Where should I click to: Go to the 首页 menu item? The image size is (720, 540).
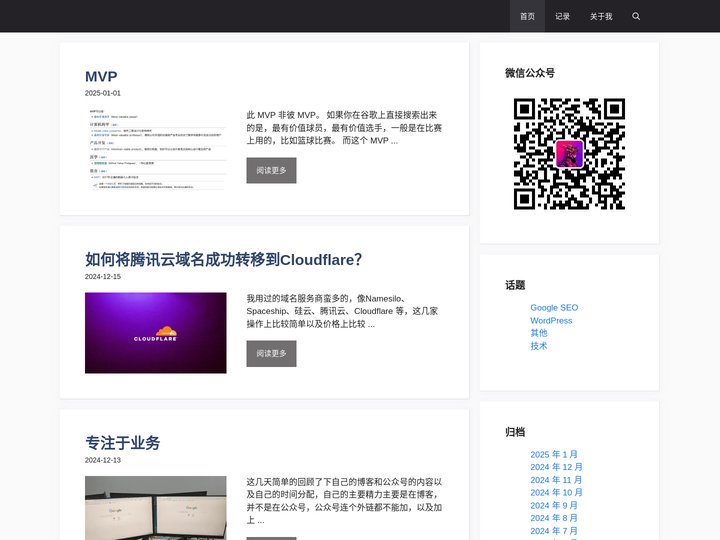pos(527,16)
